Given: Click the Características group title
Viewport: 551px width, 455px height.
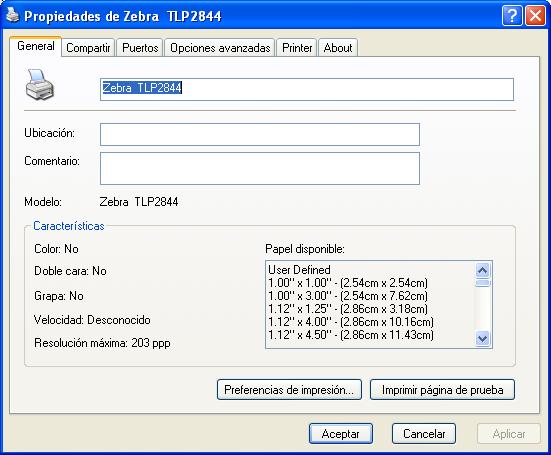Looking at the screenshot, I should [x=69, y=226].
